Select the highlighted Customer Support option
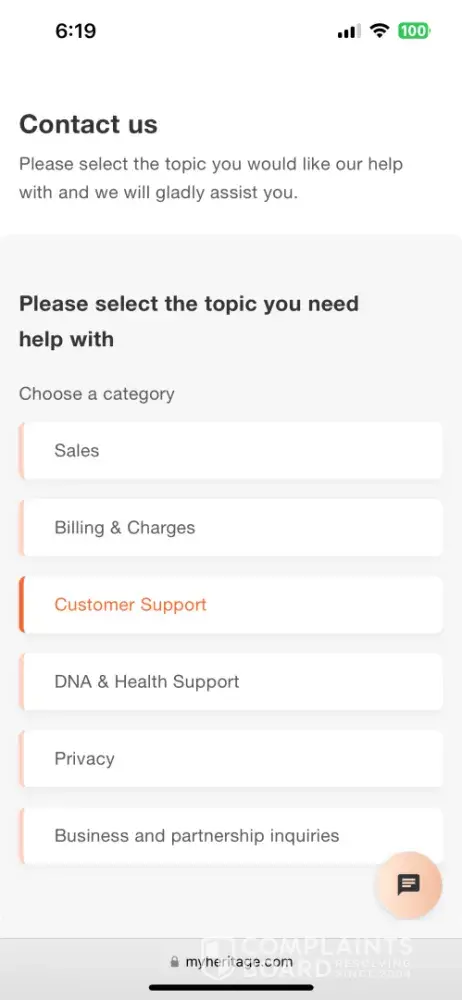The width and height of the screenshot is (462, 1000). (x=230, y=605)
